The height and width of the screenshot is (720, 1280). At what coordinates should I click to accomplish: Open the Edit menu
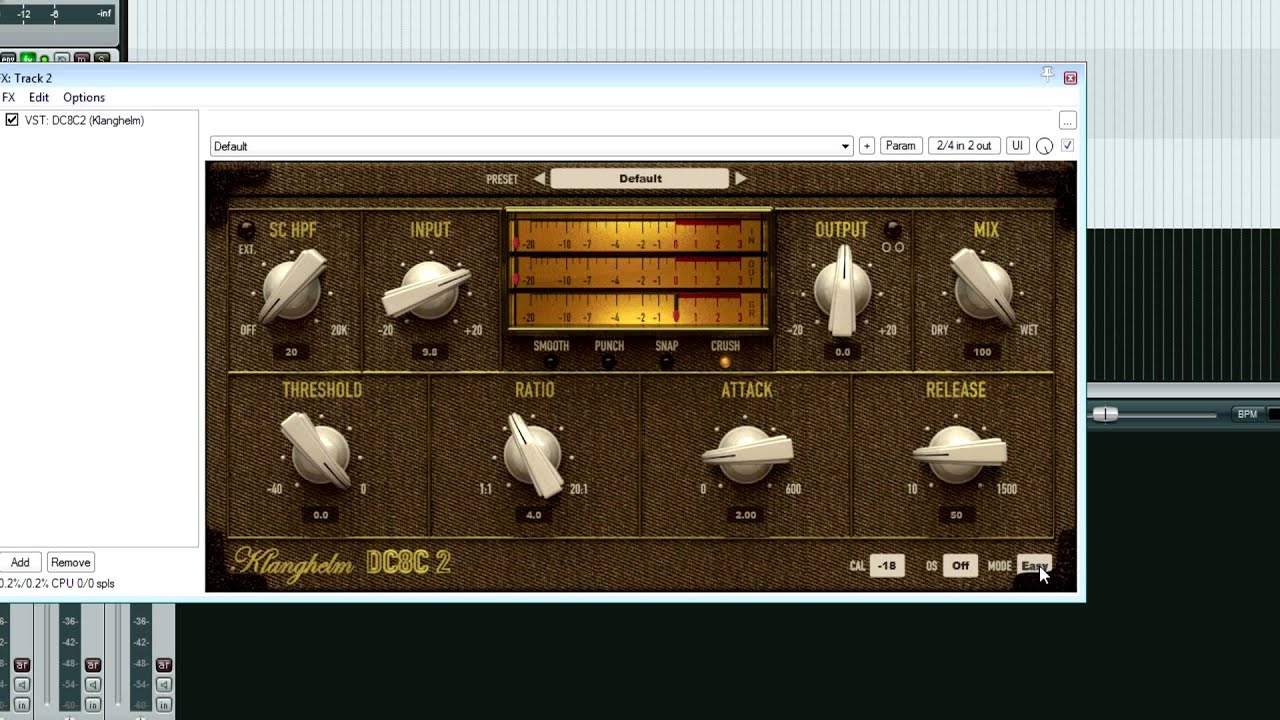[39, 97]
